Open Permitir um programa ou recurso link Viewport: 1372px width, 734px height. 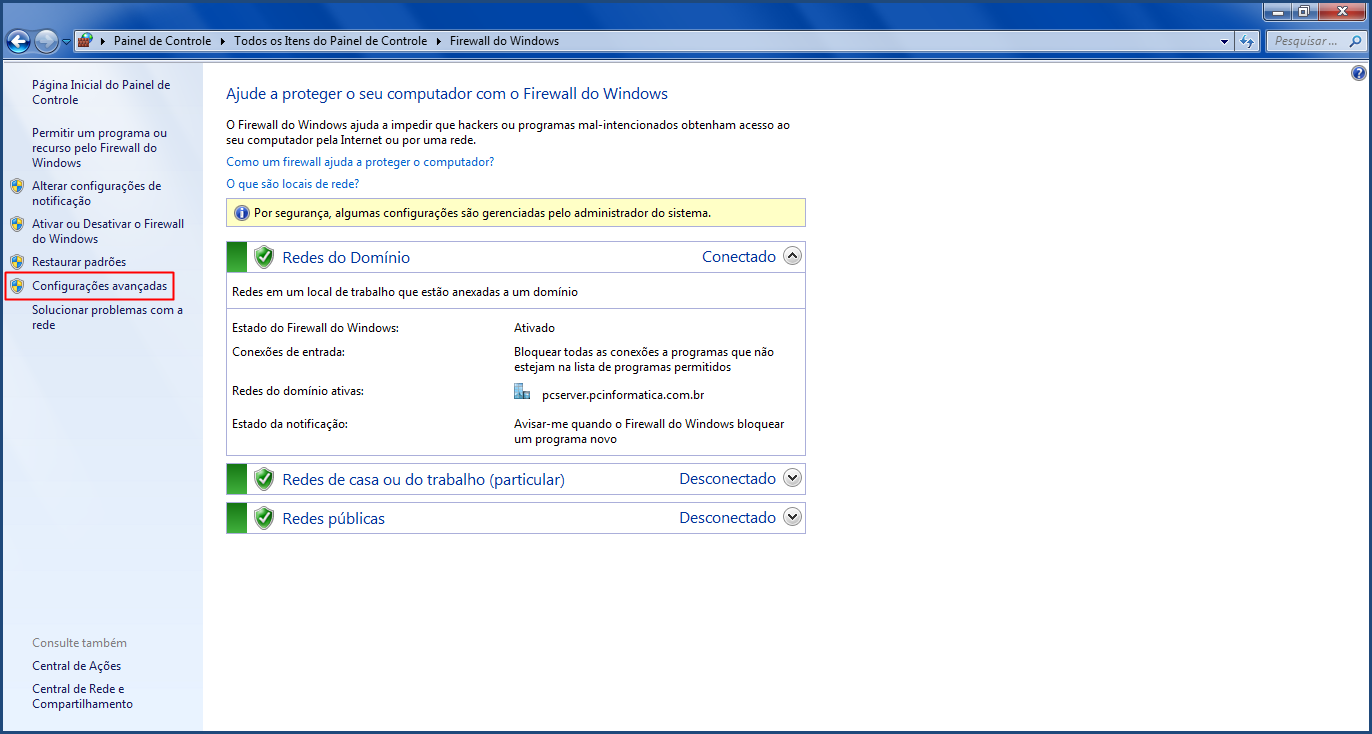(99, 148)
